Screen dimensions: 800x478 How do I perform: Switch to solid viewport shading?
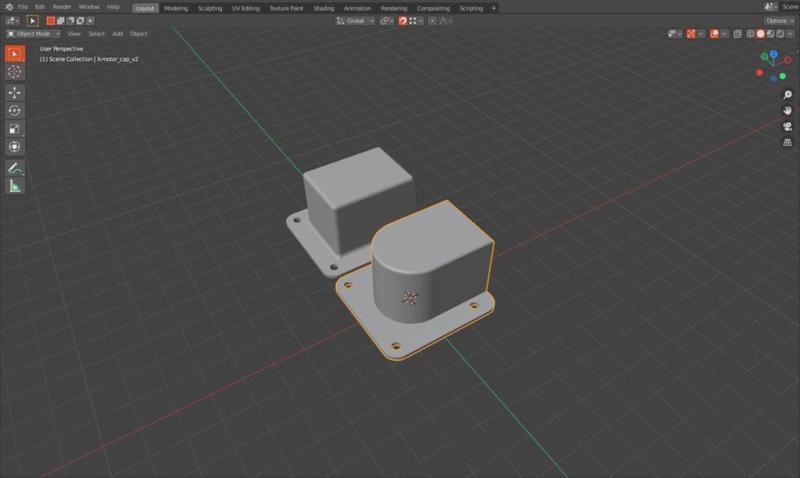click(x=760, y=34)
